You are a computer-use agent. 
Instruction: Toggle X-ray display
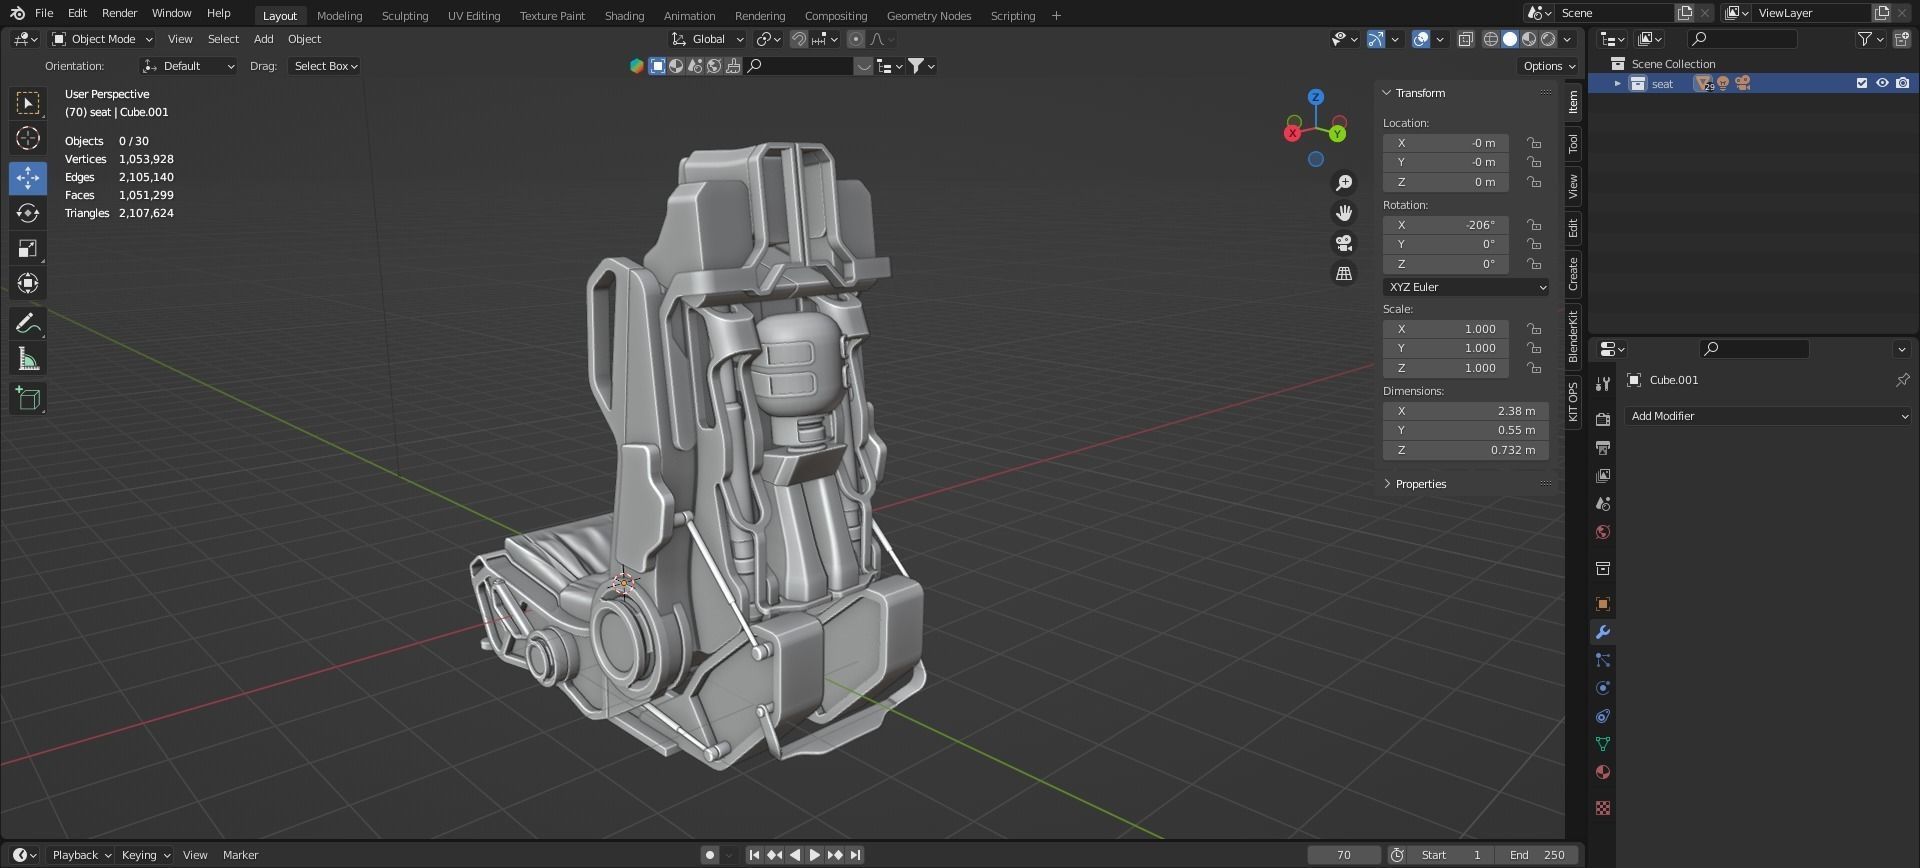pyautogui.click(x=1465, y=39)
